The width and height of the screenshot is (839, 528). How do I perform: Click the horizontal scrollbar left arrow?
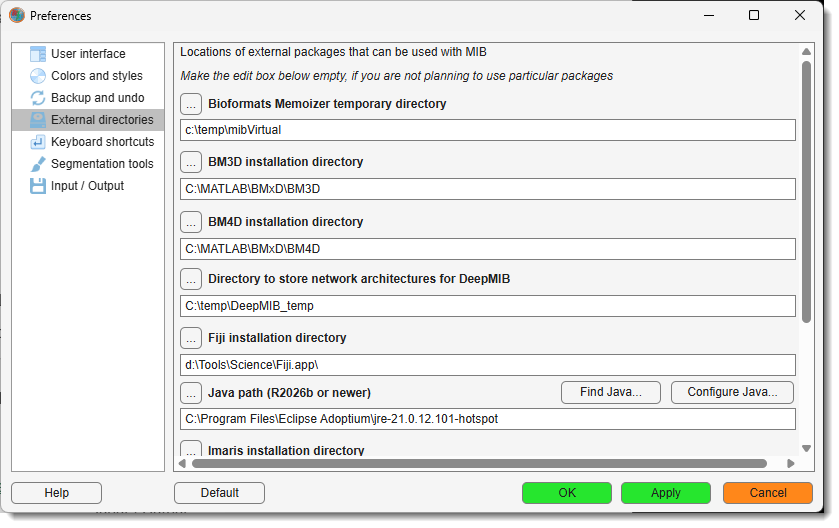tap(182, 463)
